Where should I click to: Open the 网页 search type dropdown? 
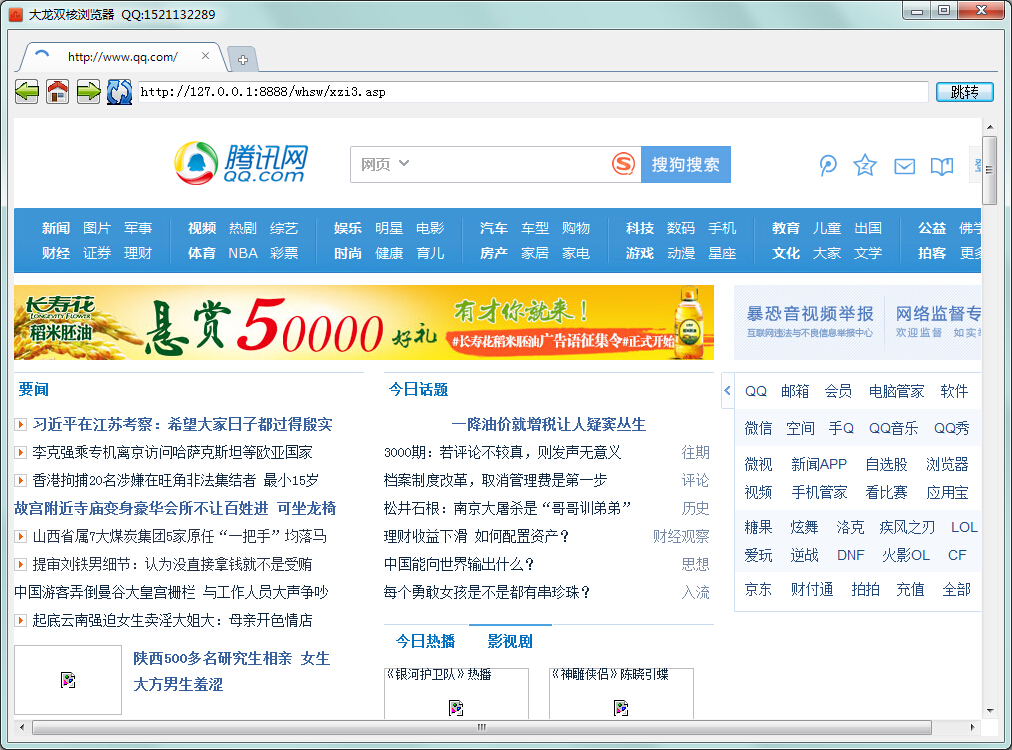[385, 164]
